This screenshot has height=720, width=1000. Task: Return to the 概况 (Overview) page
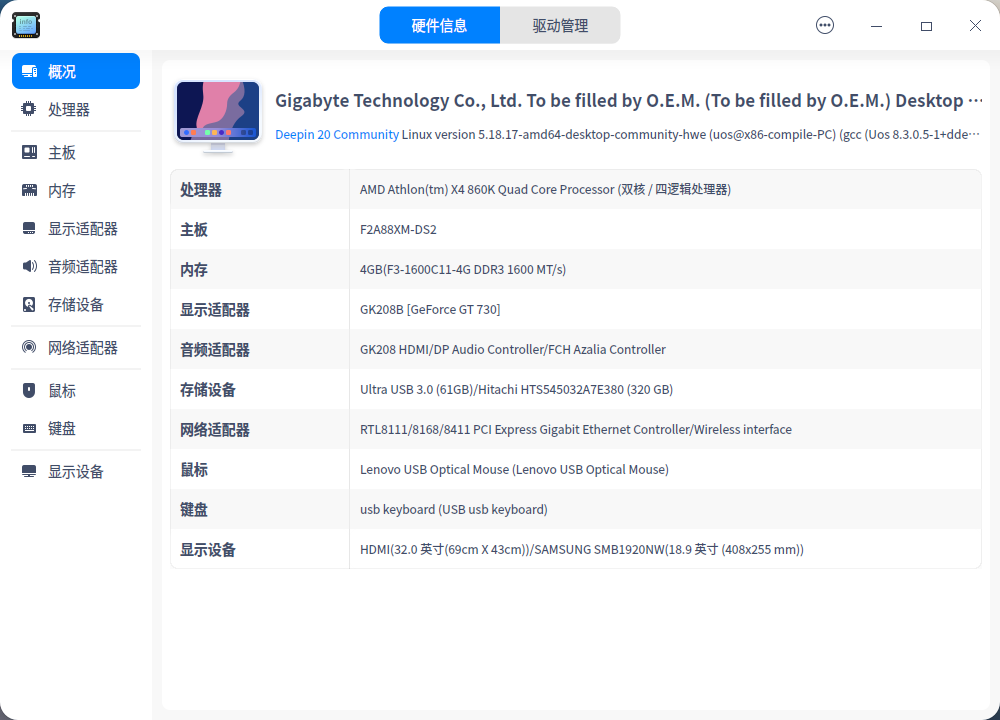pyautogui.click(x=60, y=71)
